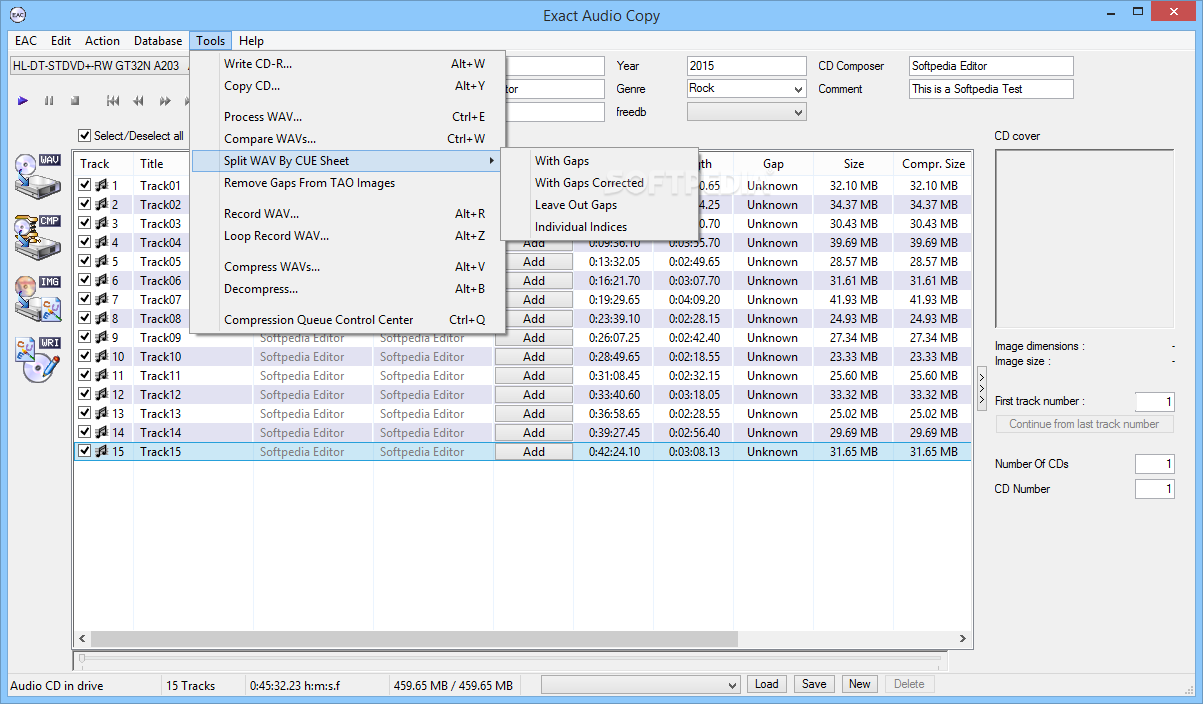Open the EAC title bar icon menu
This screenshot has width=1203, height=704.
pyautogui.click(x=19, y=15)
